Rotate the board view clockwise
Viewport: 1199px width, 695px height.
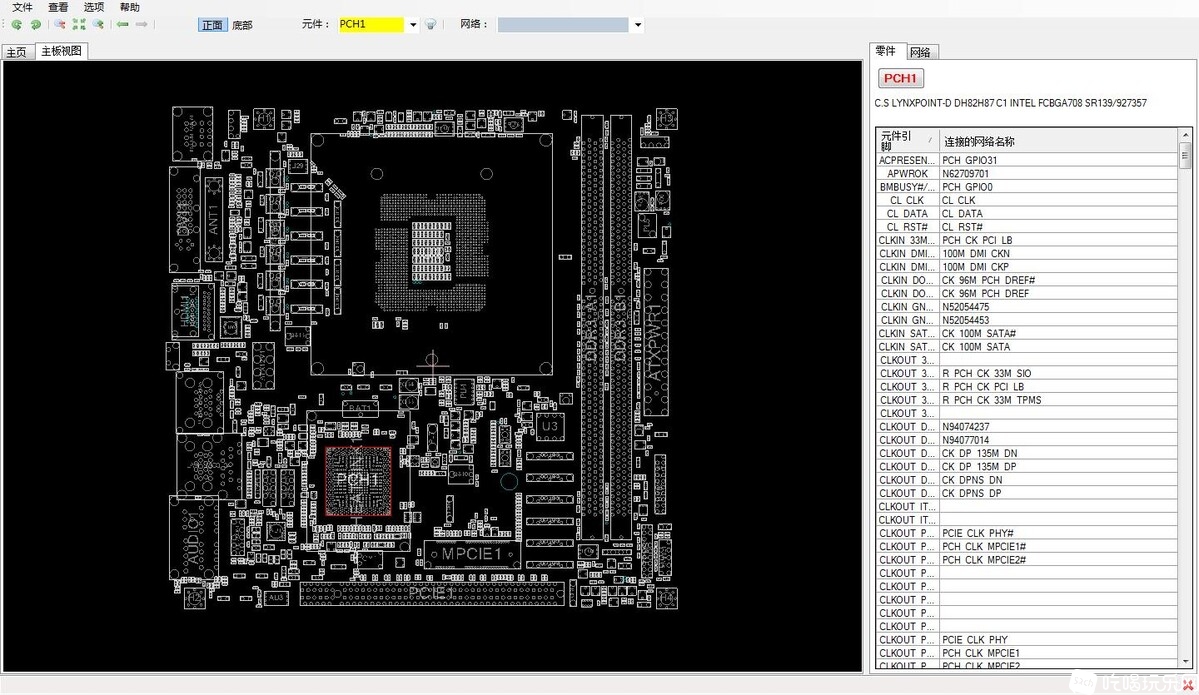click(x=35, y=24)
